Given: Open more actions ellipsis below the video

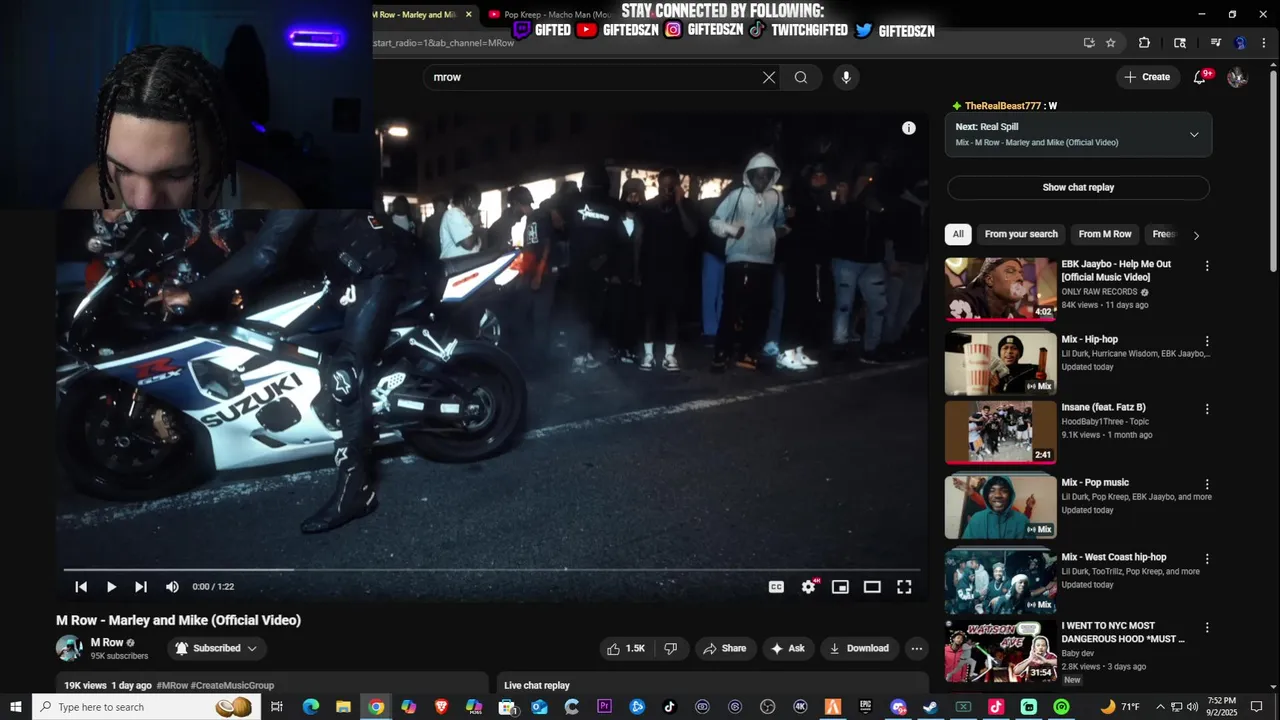Looking at the screenshot, I should pos(916,648).
